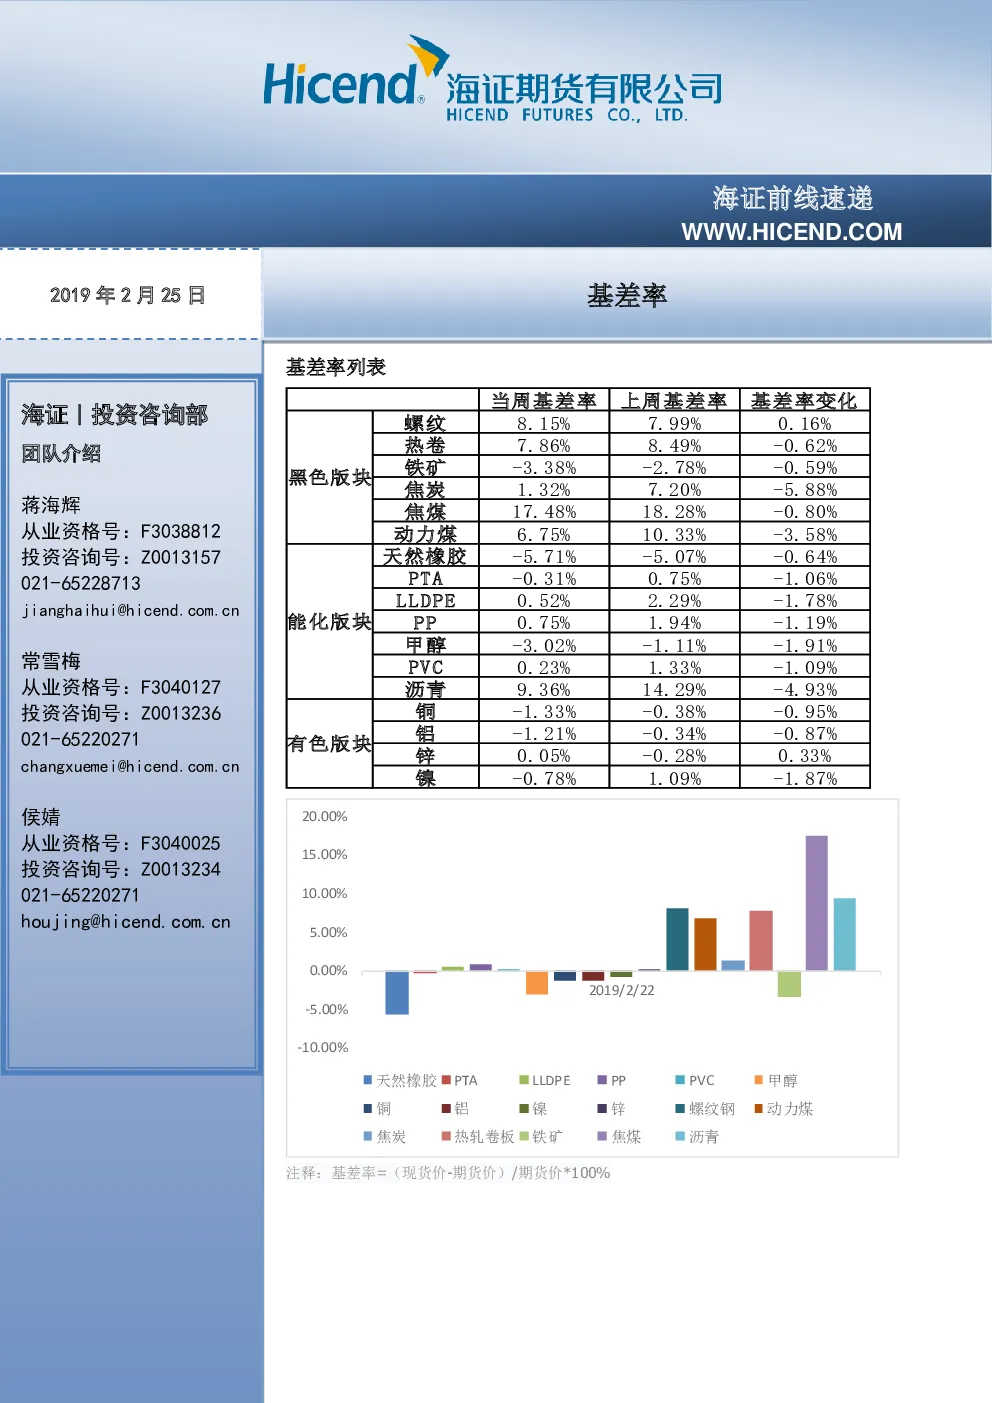Screen dimensions: 992x1403
Task: Click the blue negative 天然橡胶 bar in chart
Action: tap(397, 992)
